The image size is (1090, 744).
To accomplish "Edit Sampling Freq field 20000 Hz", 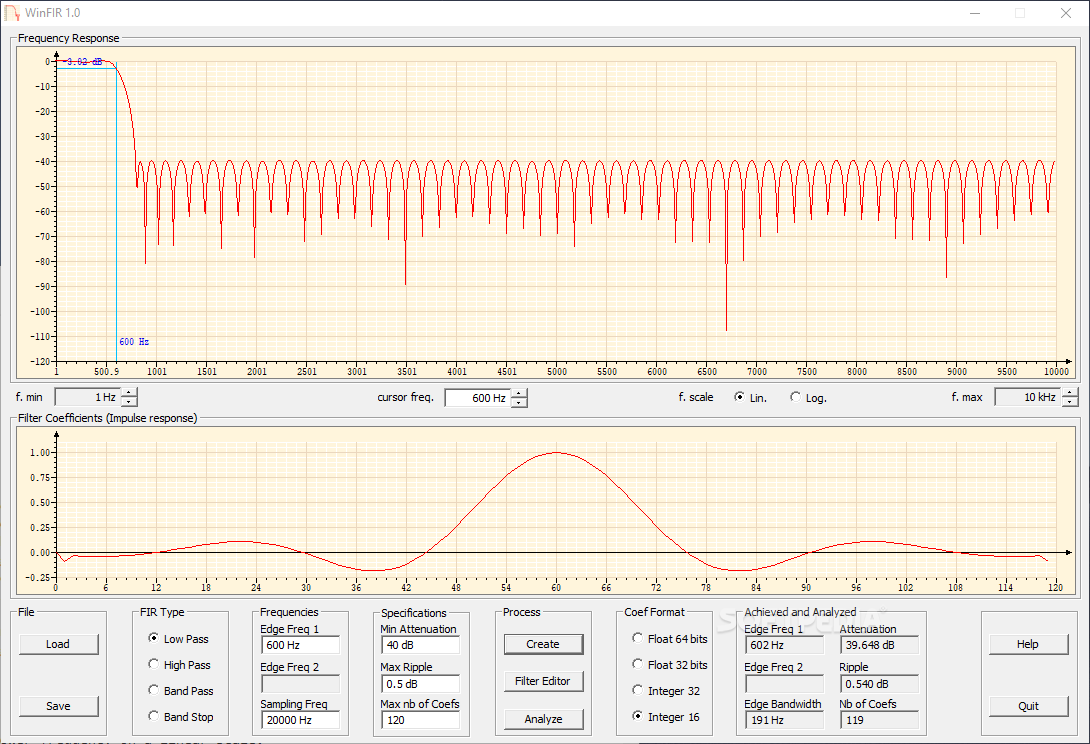I will click(300, 720).
